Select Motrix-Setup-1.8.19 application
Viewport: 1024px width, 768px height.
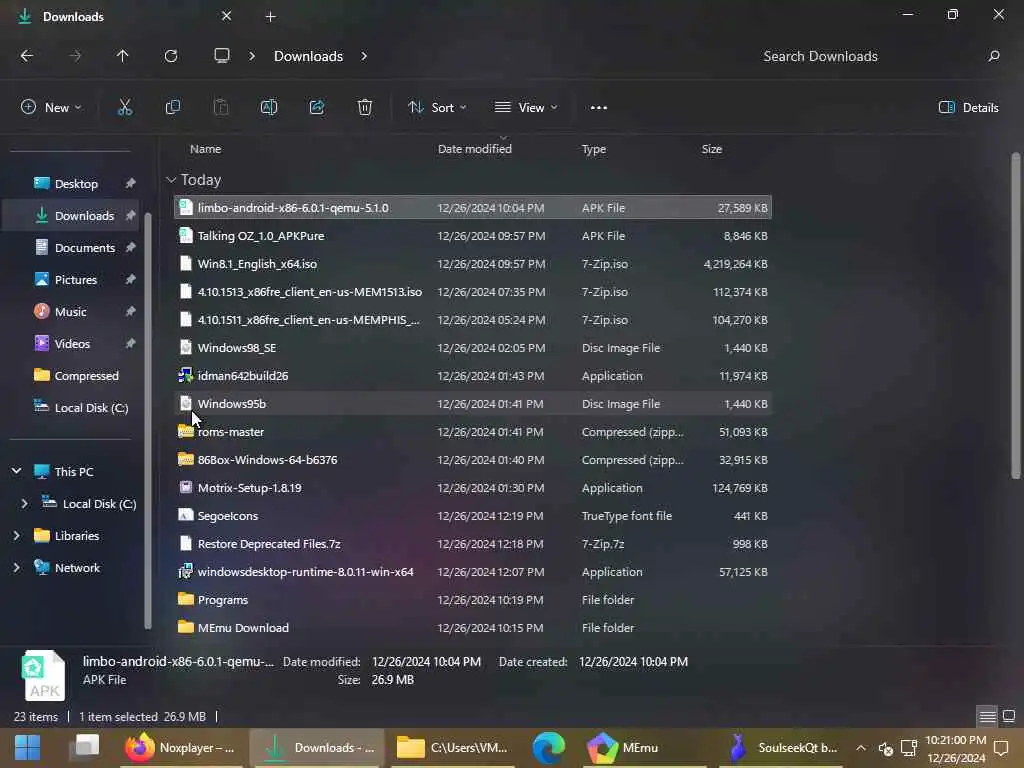473,488
